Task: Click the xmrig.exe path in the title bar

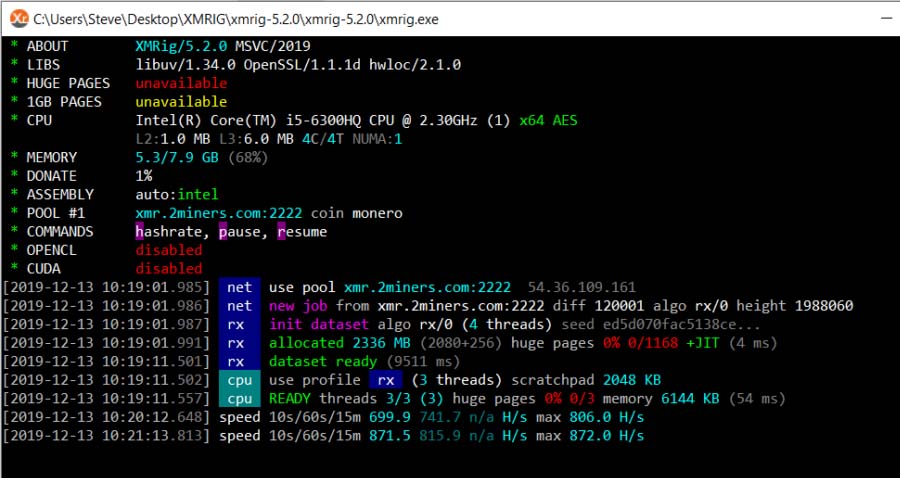Action: [235, 19]
